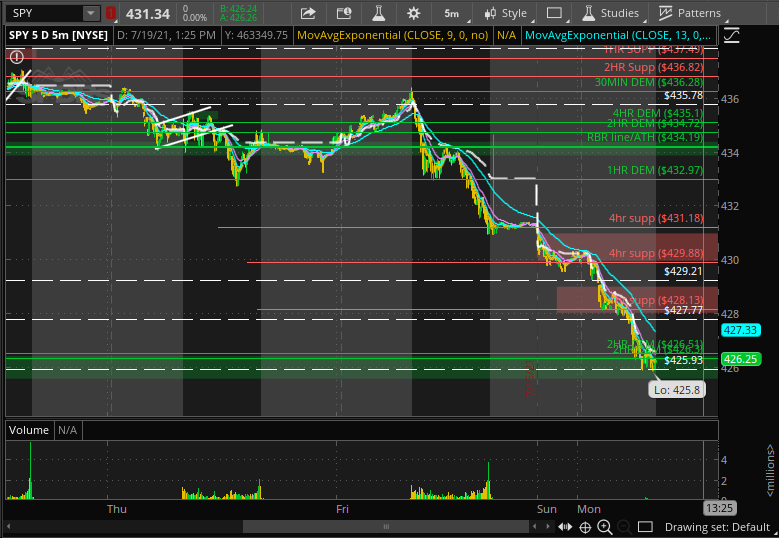Screen dimensions: 779x538
Task: Open the flask icon left of the gear
Action: (x=379, y=13)
